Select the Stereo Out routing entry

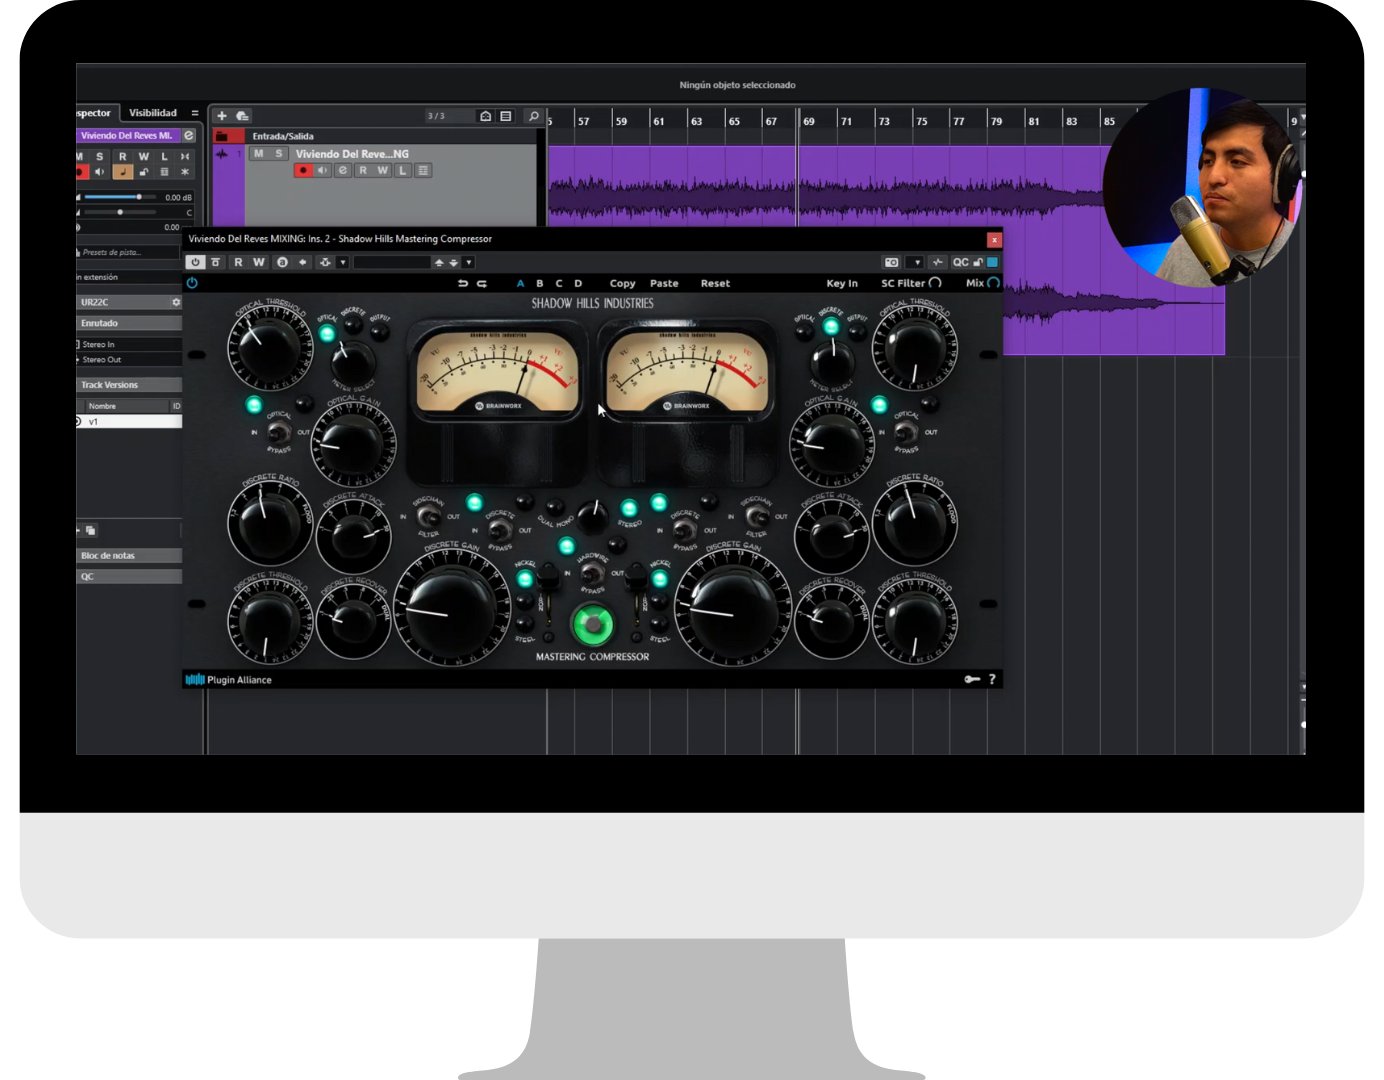(129, 359)
